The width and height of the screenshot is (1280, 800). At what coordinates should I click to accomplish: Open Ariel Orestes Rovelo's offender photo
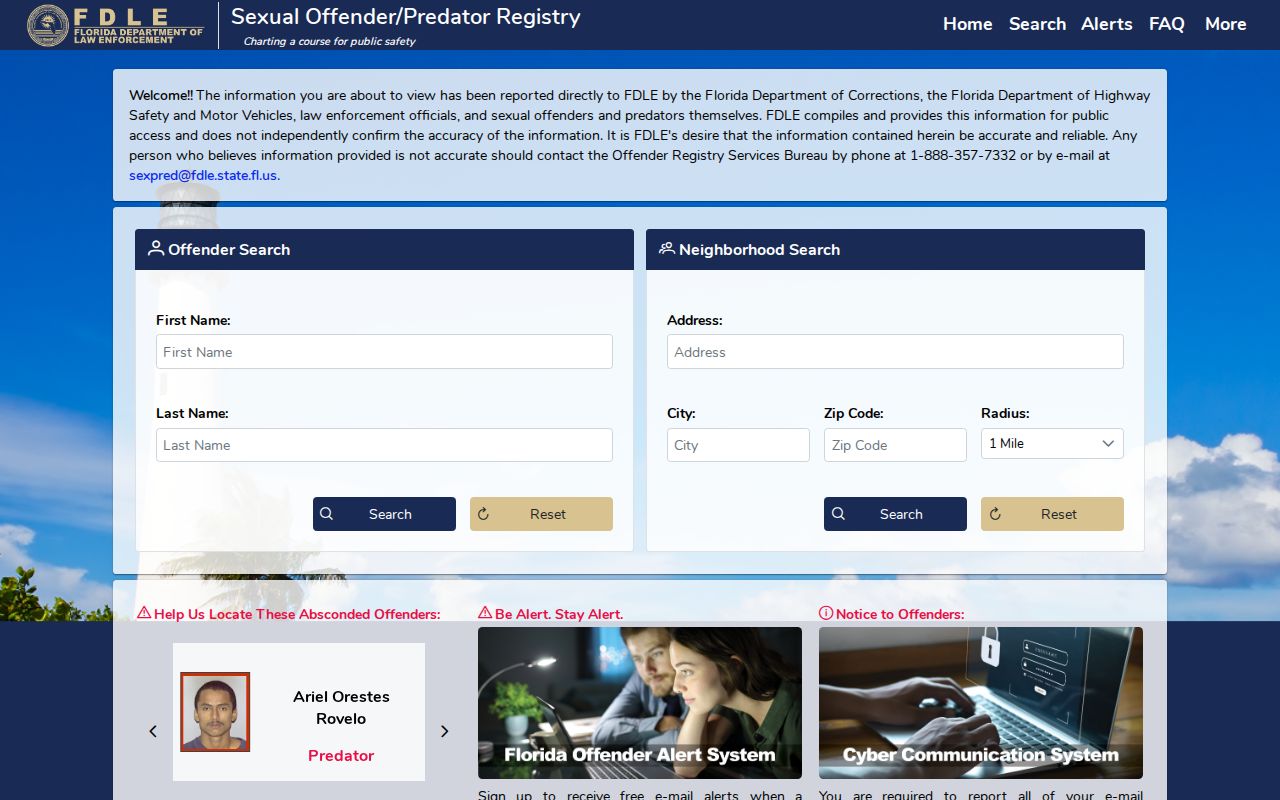click(x=215, y=712)
